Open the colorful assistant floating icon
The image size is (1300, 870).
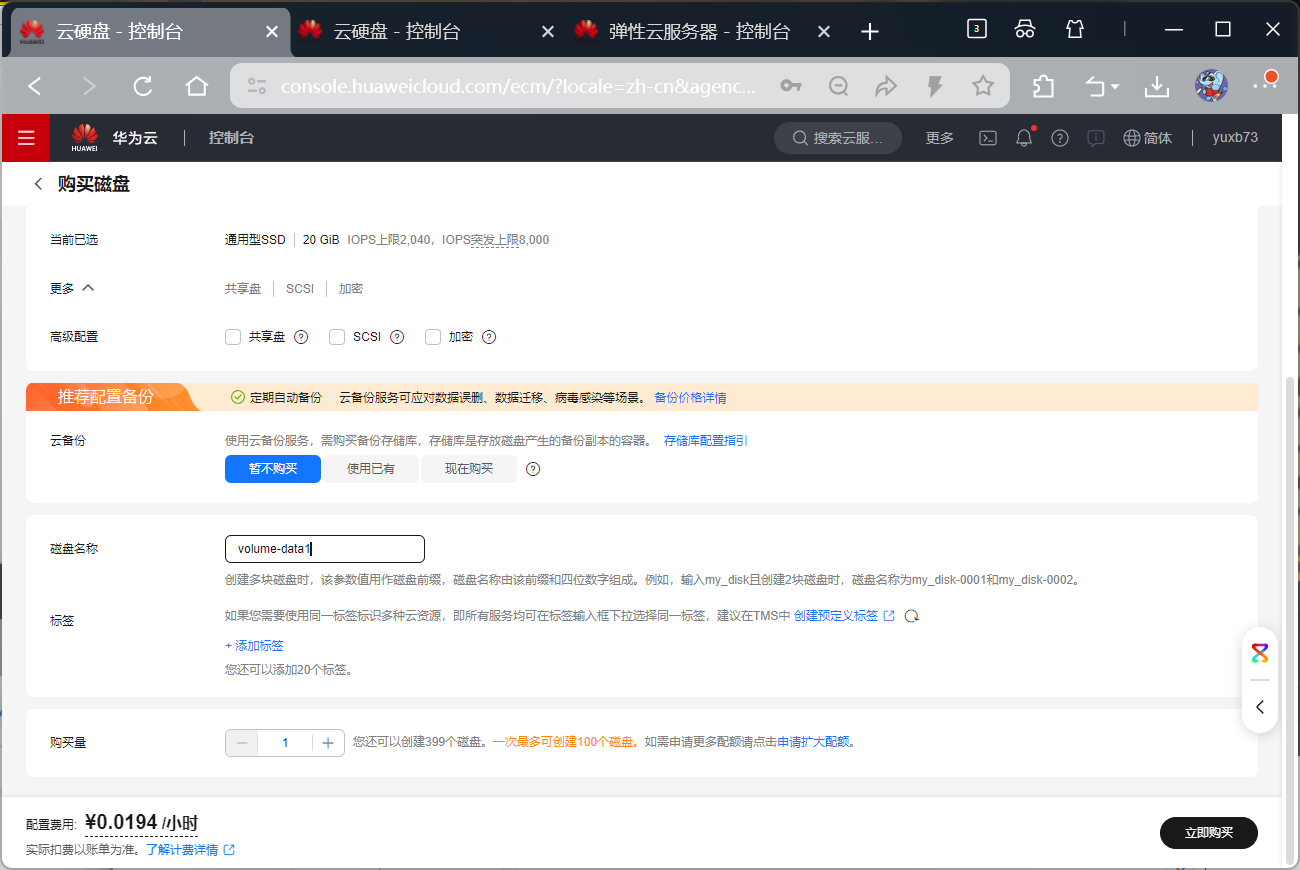coord(1260,653)
